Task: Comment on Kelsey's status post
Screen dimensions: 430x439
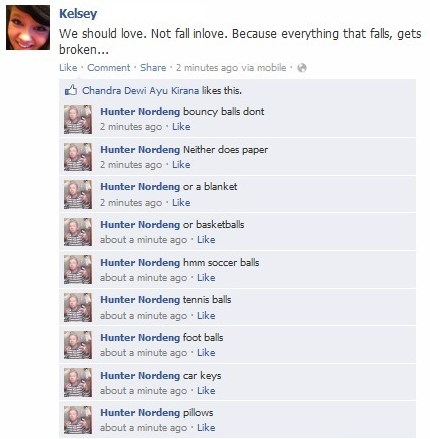Action: [x=109, y=68]
